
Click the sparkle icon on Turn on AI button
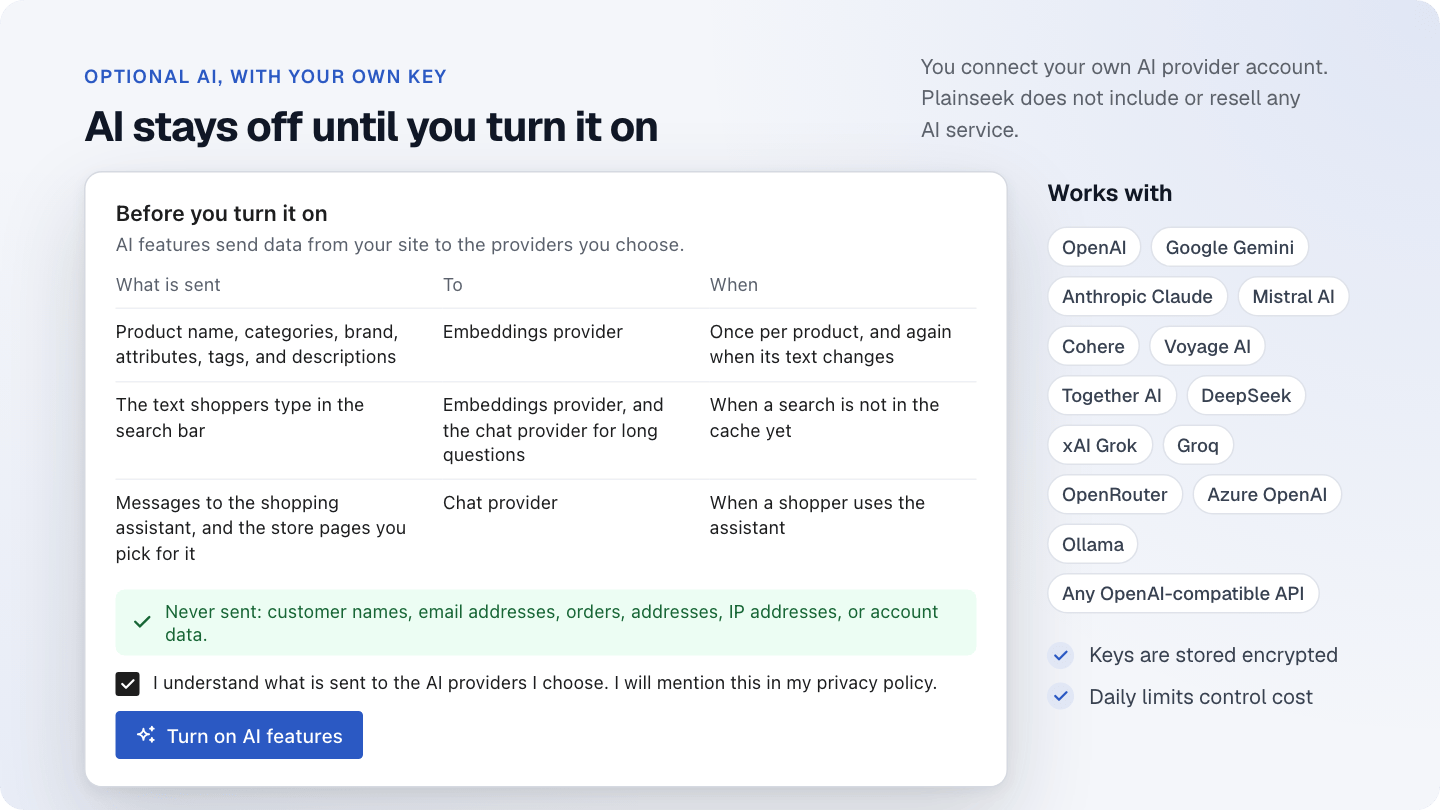(x=146, y=735)
